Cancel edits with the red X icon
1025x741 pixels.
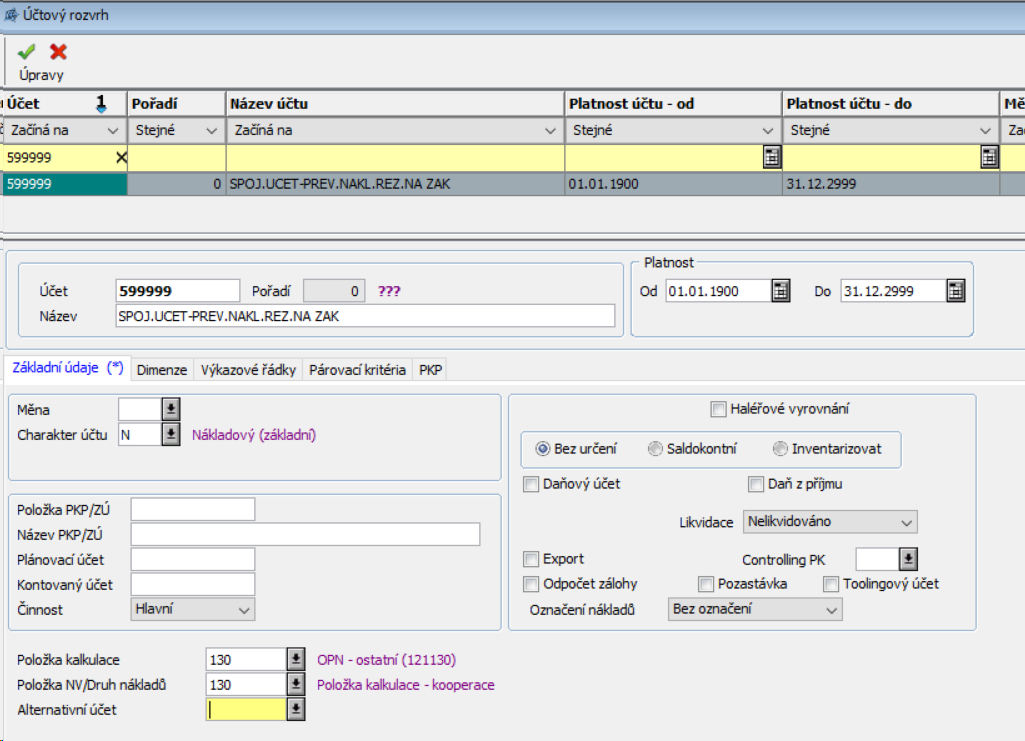59,52
